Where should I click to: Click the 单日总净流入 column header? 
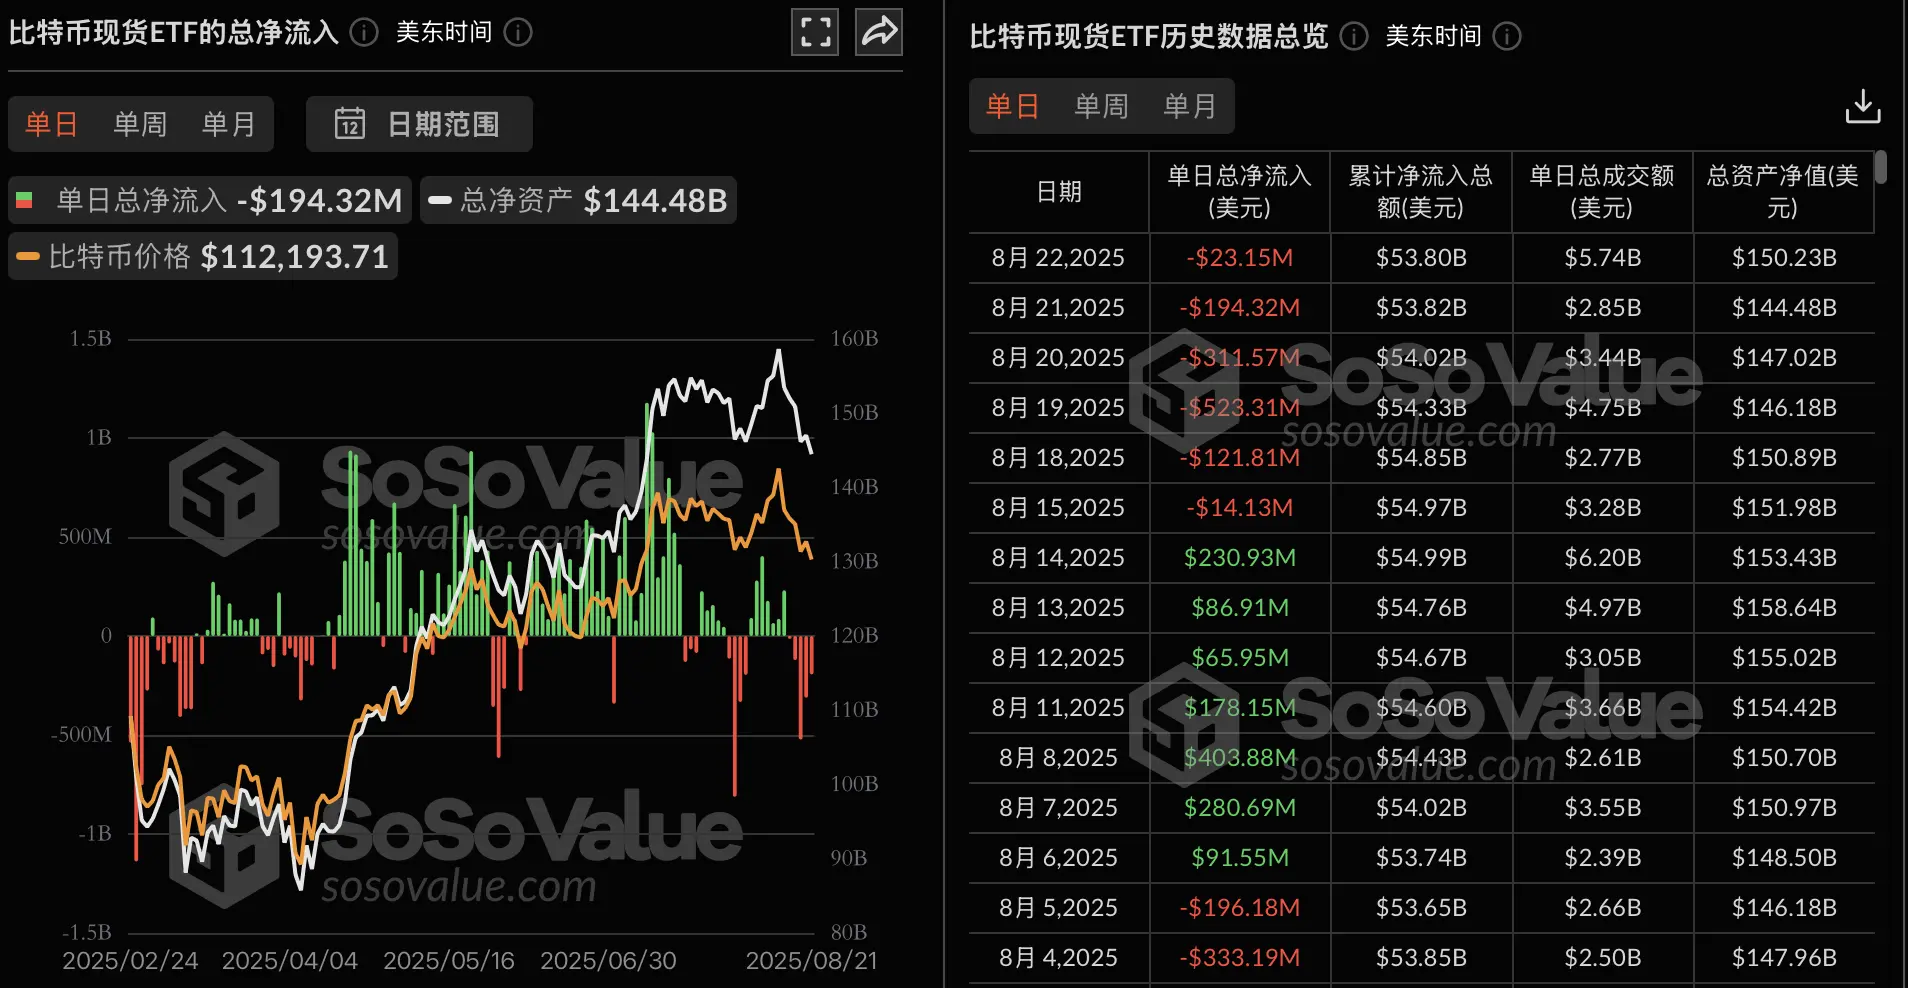point(1239,192)
